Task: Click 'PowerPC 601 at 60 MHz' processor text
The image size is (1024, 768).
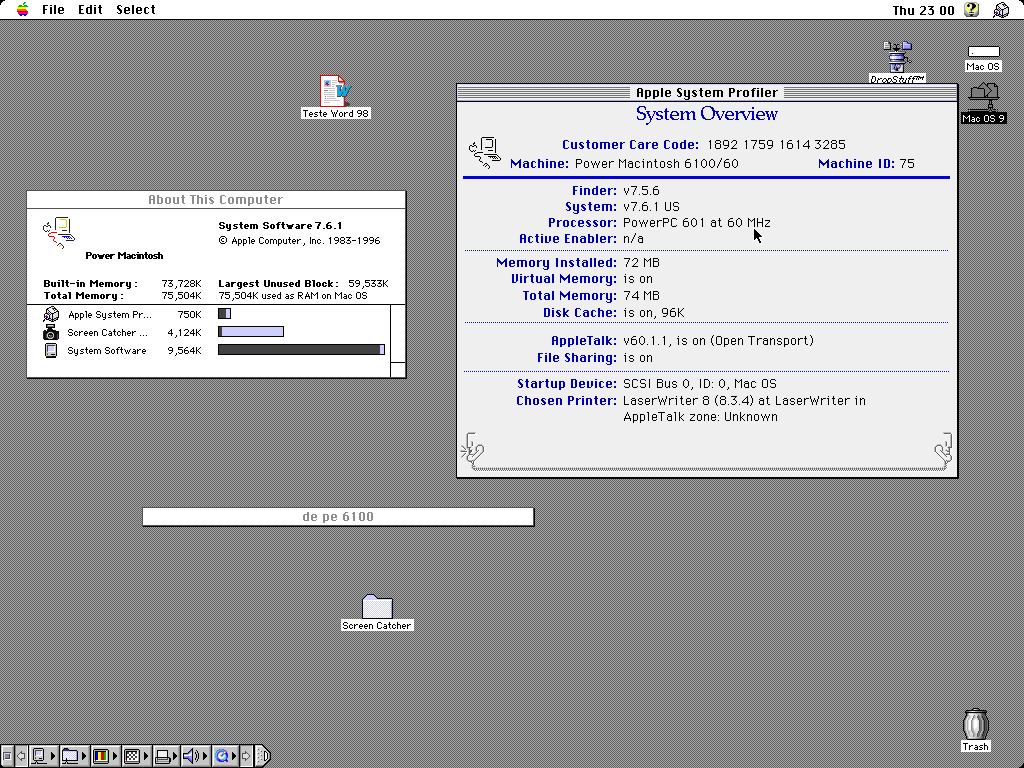Action: (x=697, y=223)
